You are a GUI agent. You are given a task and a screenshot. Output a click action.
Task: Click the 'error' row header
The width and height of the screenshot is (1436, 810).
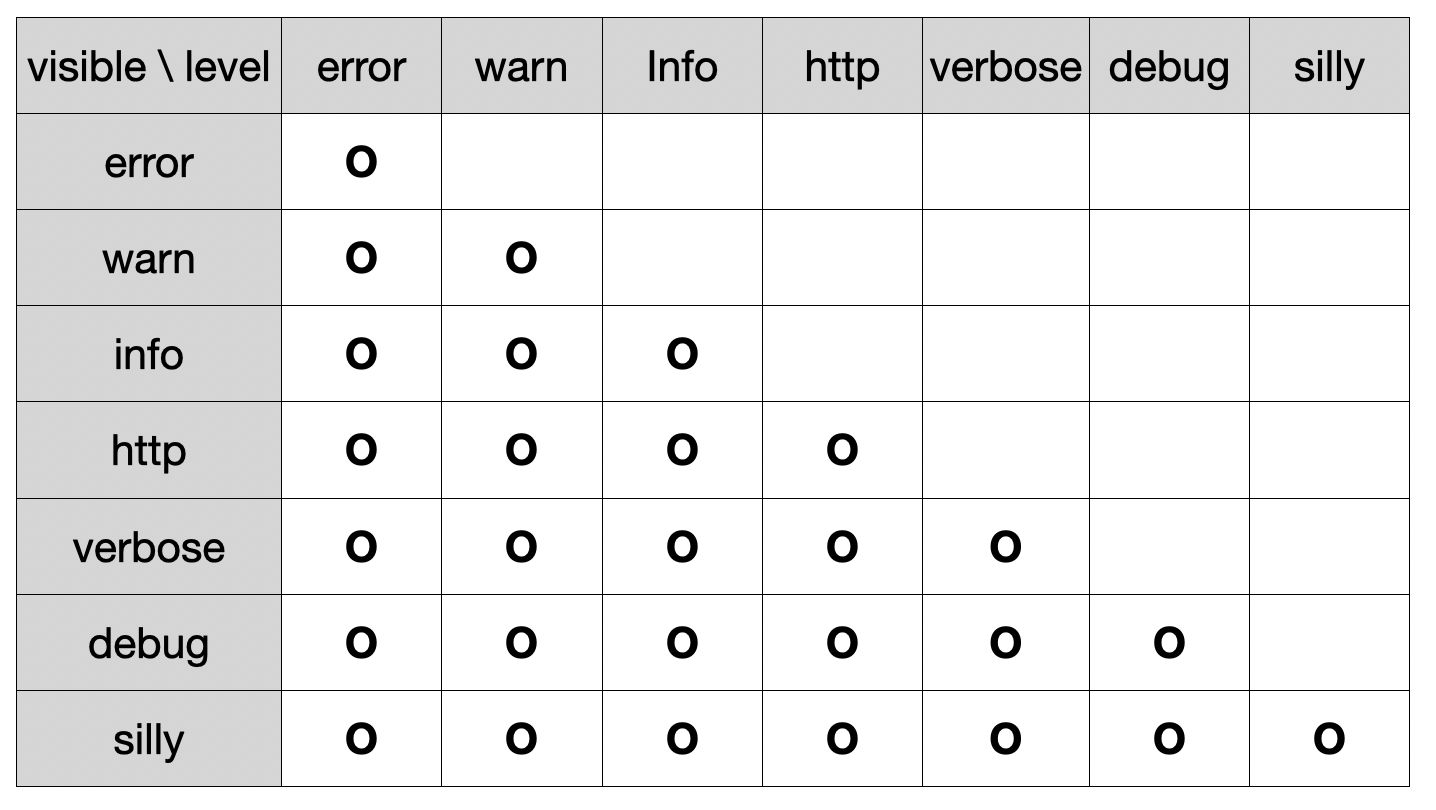pos(149,162)
